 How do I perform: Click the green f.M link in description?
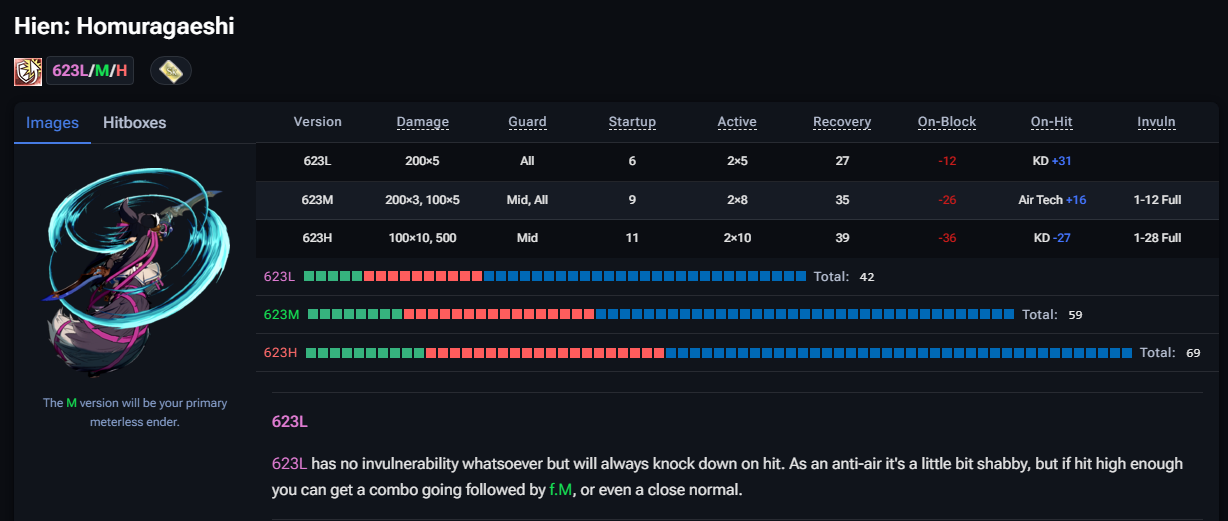tap(561, 490)
